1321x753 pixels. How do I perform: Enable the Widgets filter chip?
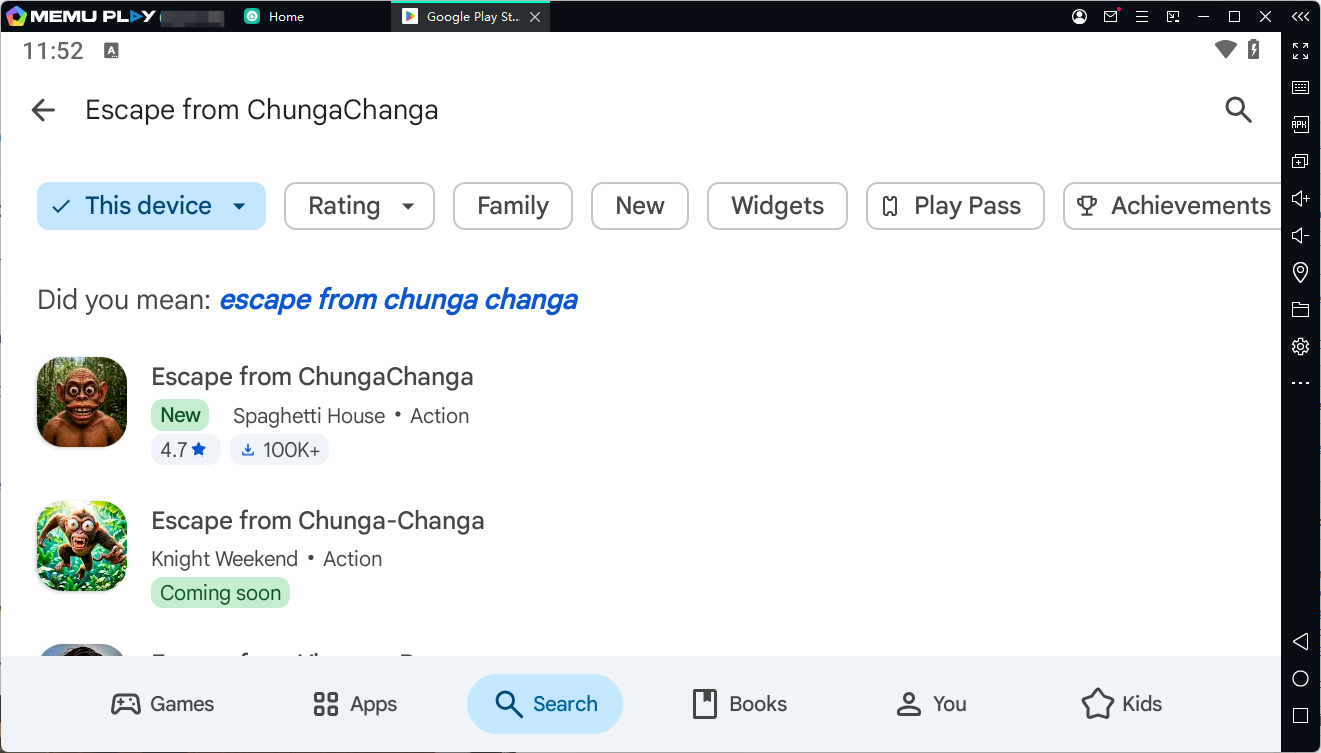pos(777,206)
